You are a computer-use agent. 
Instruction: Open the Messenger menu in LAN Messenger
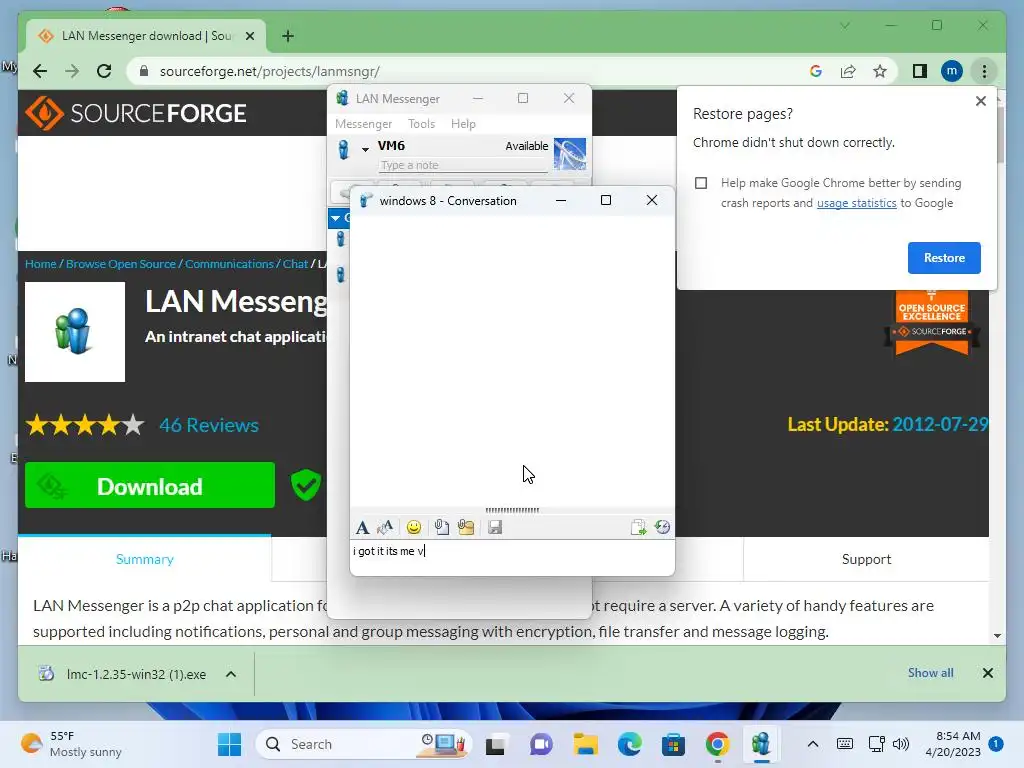tap(363, 123)
